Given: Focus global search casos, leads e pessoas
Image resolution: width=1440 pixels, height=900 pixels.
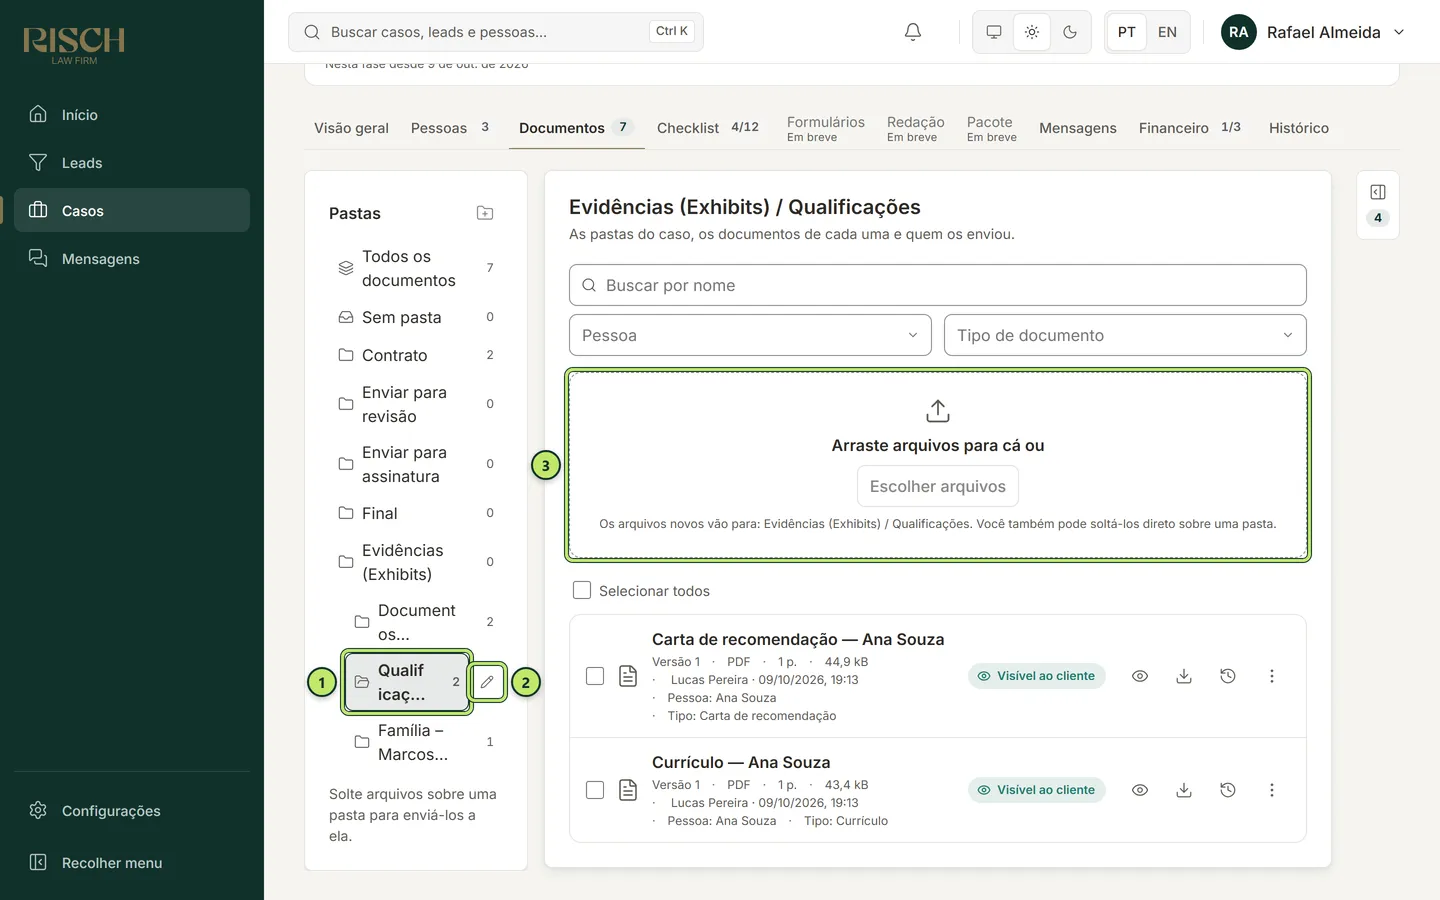Looking at the screenshot, I should 496,32.
